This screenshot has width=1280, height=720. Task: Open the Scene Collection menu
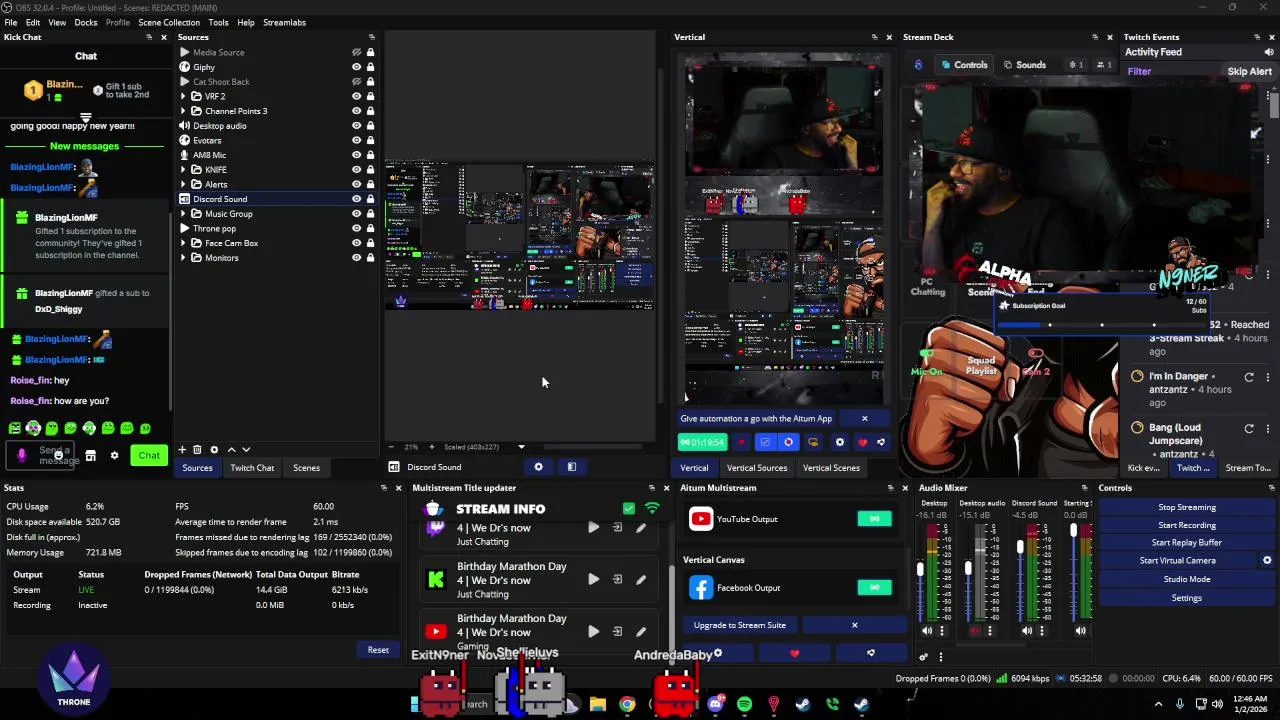[x=169, y=22]
